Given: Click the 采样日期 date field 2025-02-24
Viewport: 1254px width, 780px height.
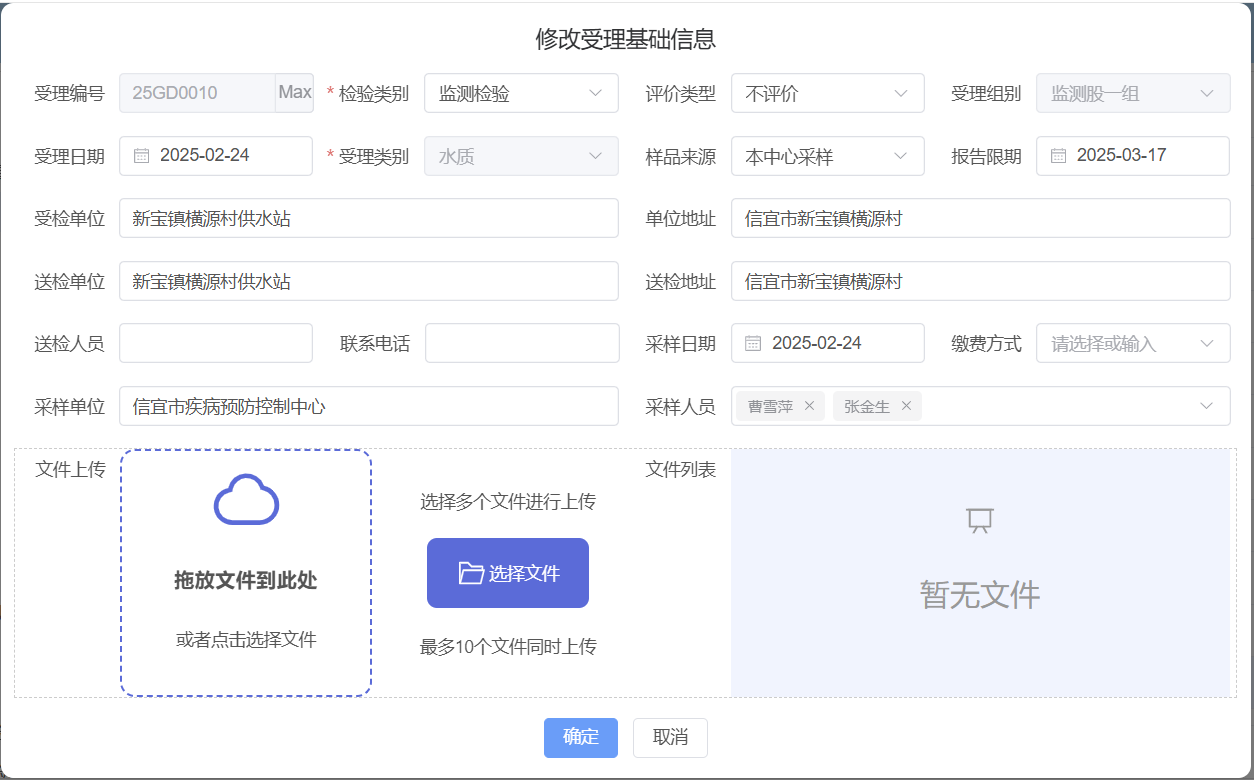Looking at the screenshot, I should (x=828, y=343).
